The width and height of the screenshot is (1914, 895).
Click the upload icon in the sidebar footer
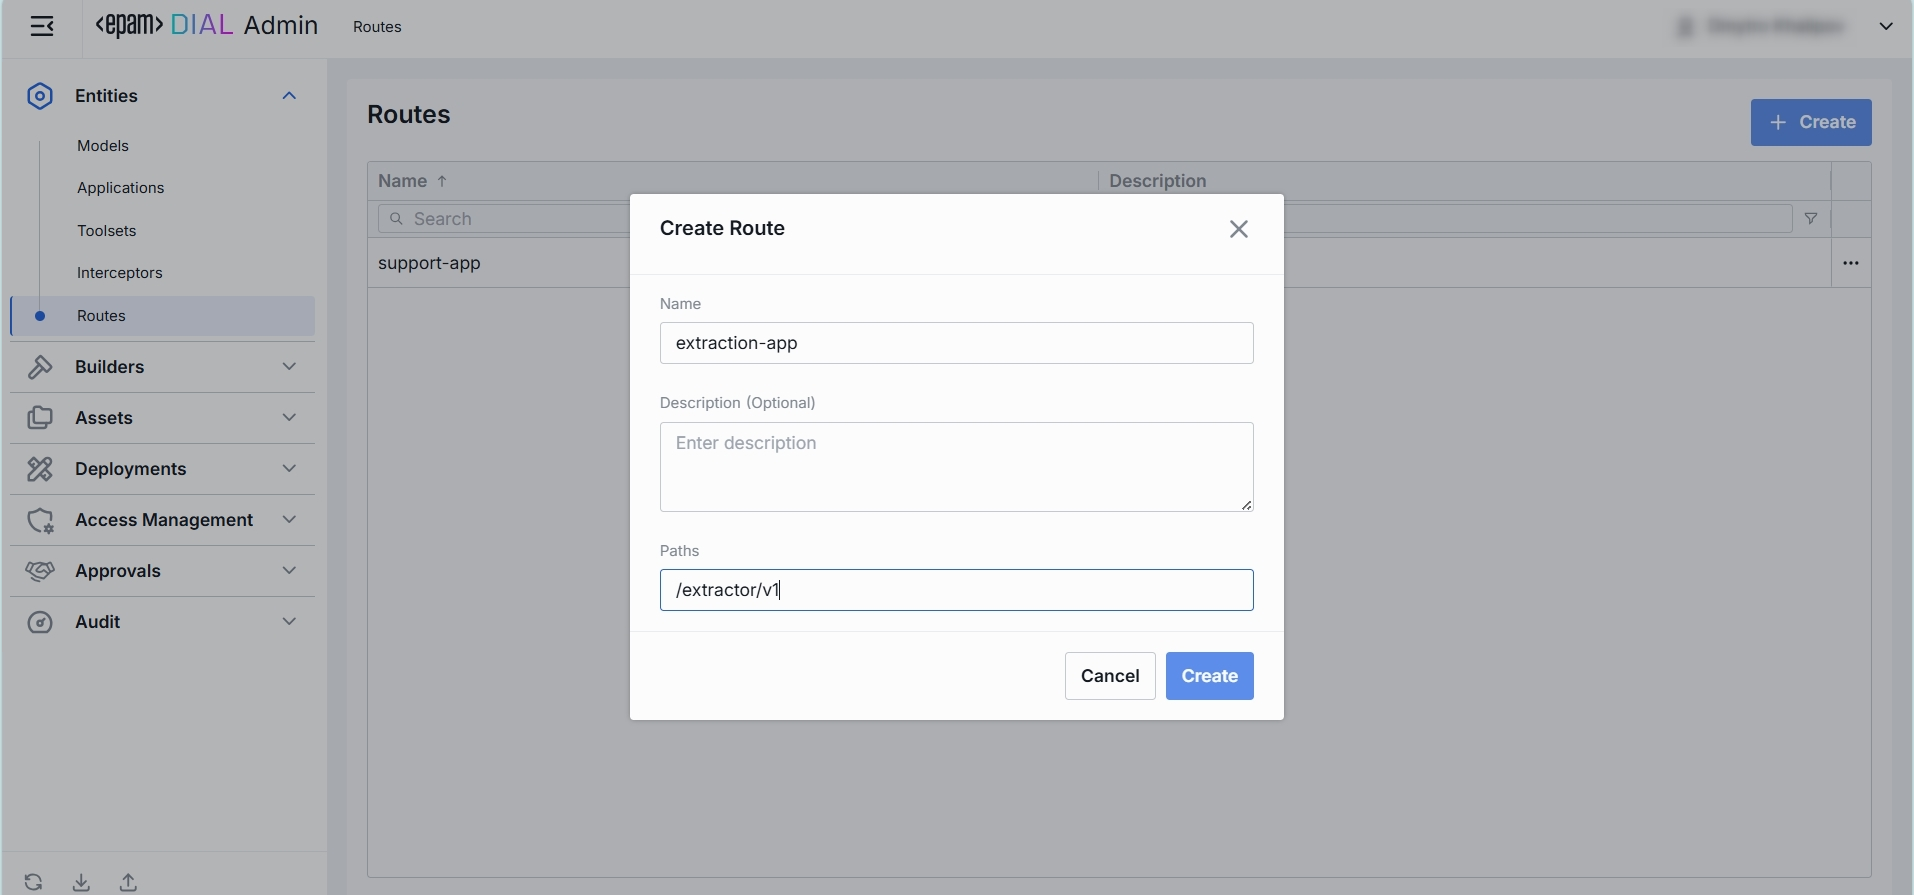(x=128, y=882)
